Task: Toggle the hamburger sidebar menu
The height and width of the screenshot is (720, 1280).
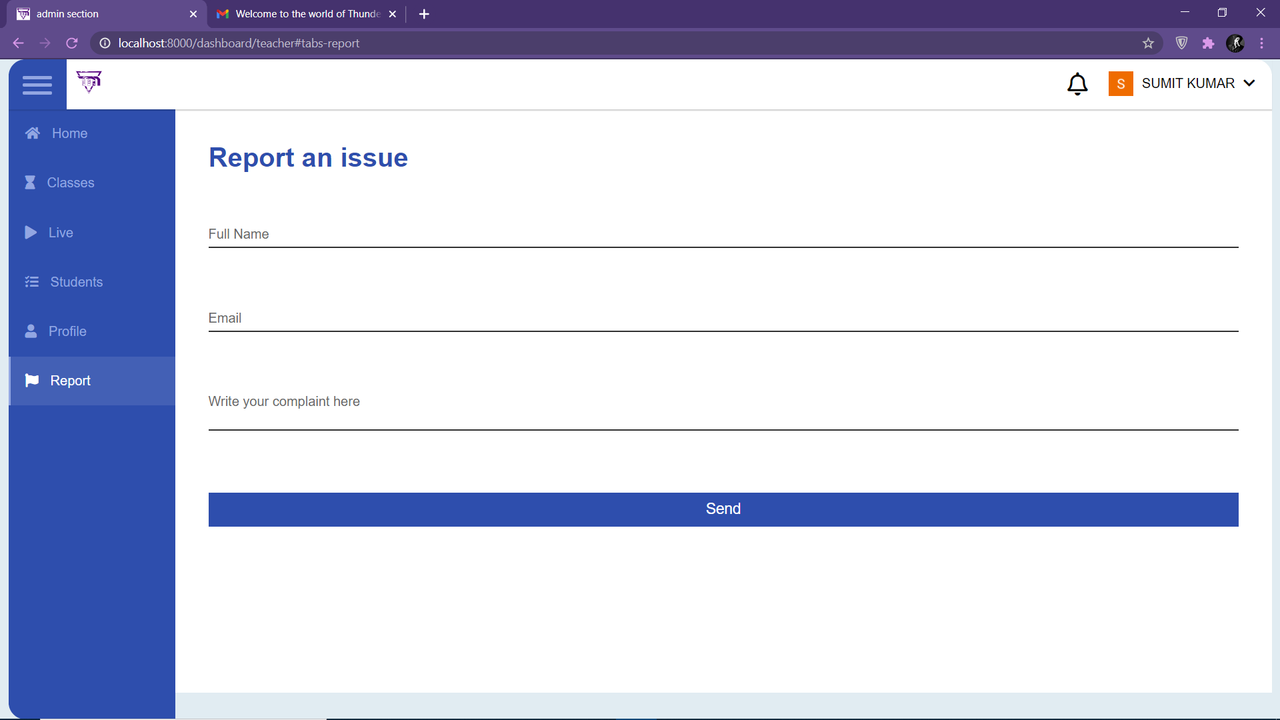Action: tap(37, 85)
